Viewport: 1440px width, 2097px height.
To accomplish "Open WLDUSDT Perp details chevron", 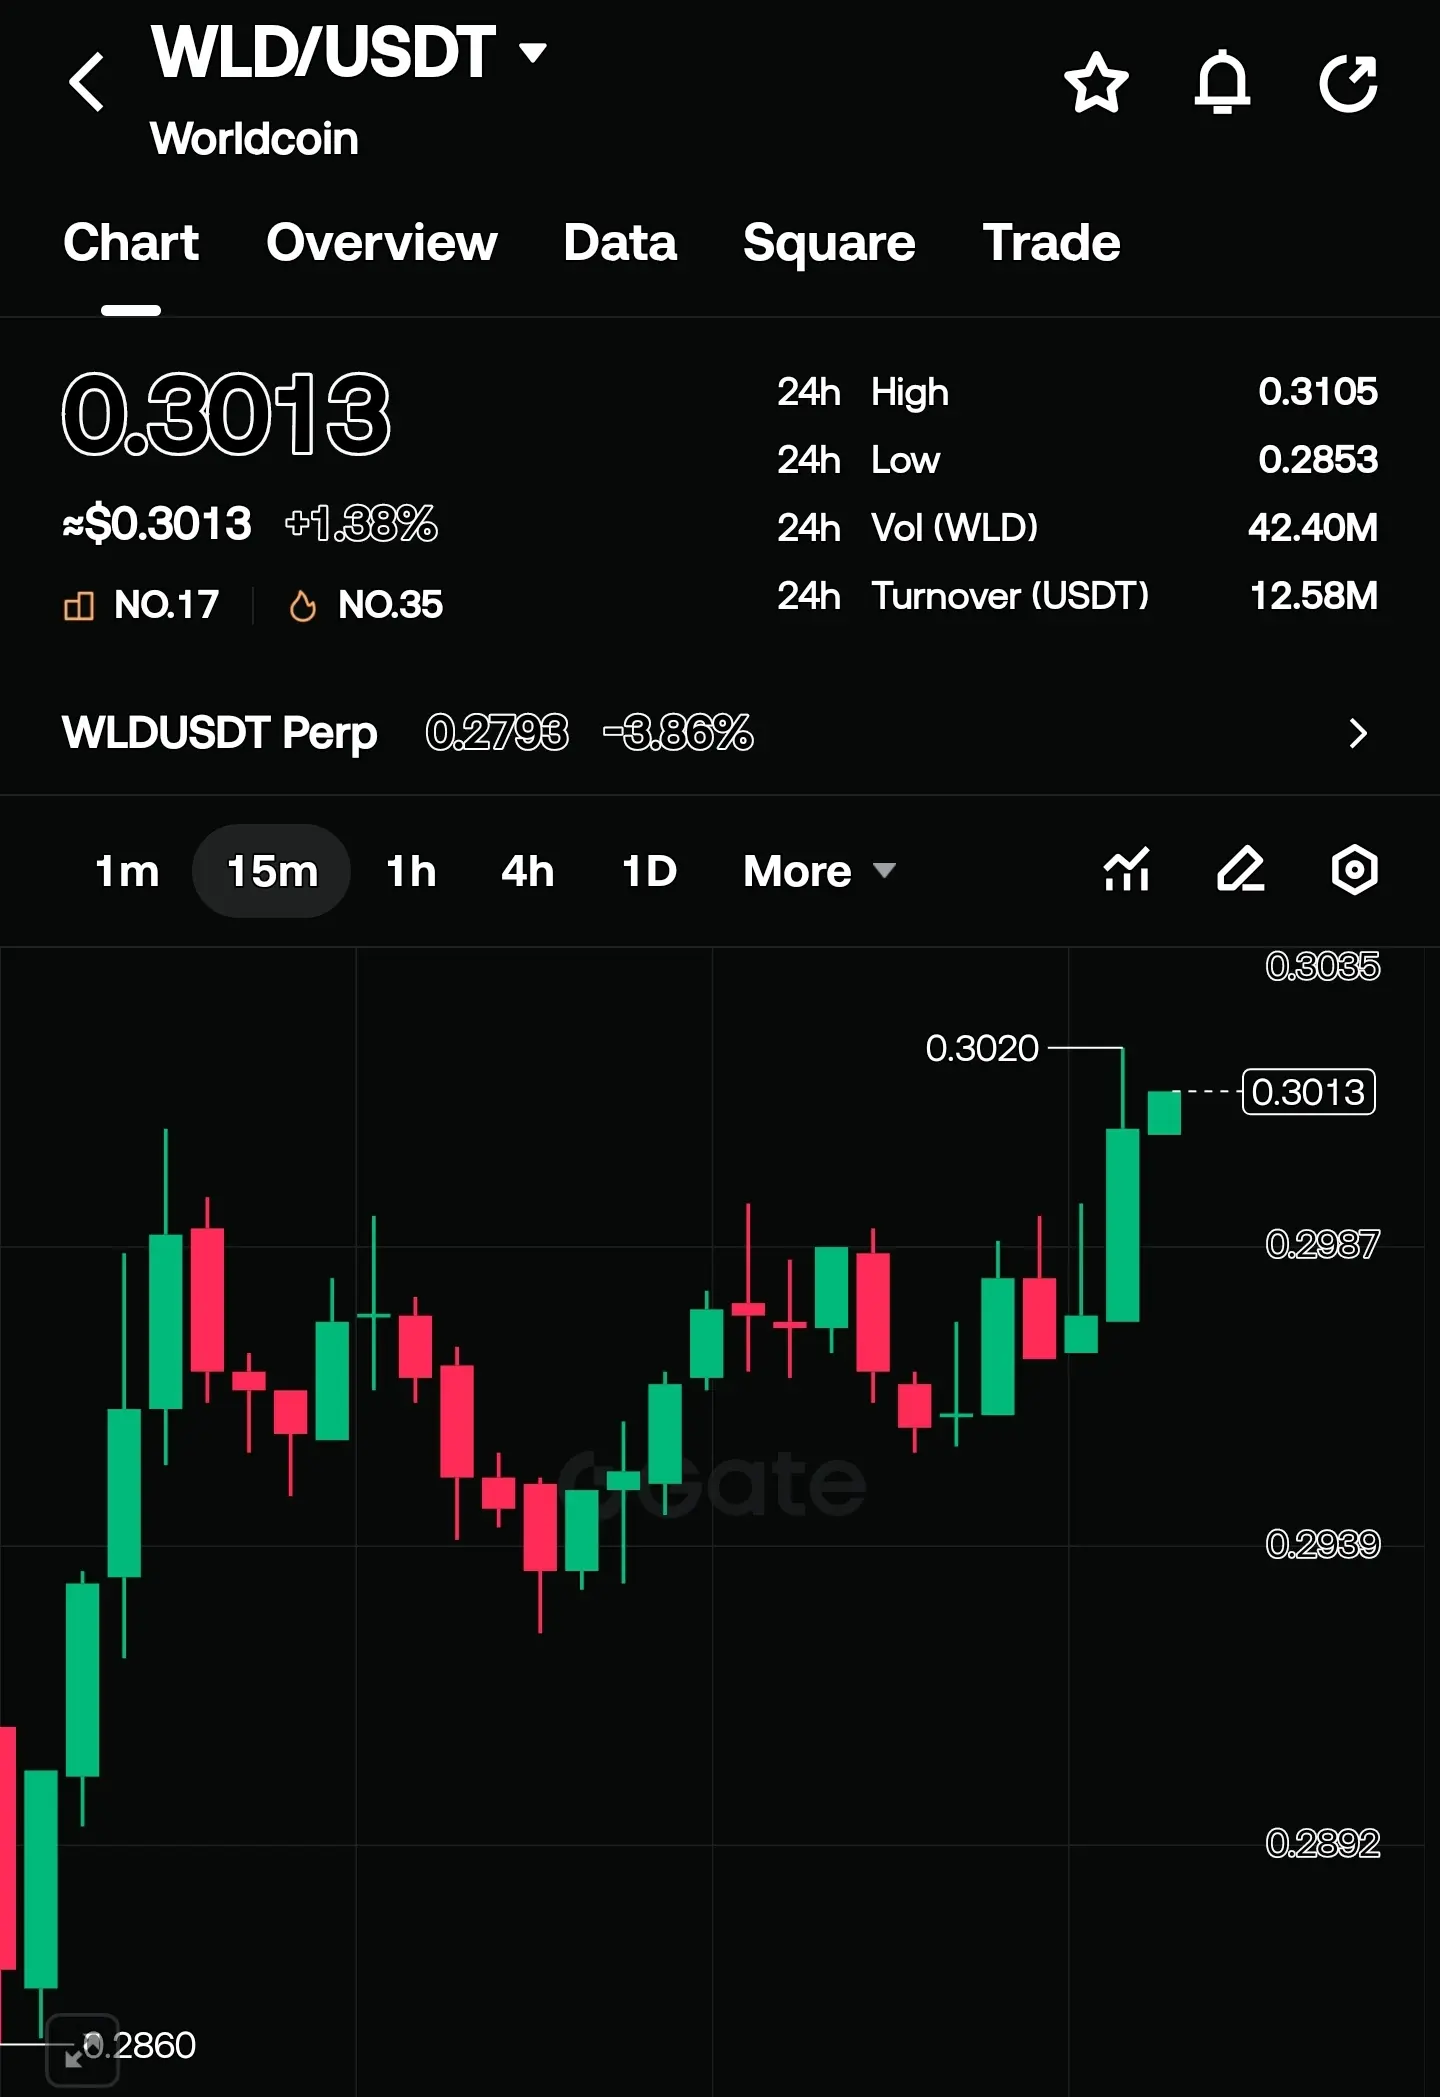I will point(1358,733).
